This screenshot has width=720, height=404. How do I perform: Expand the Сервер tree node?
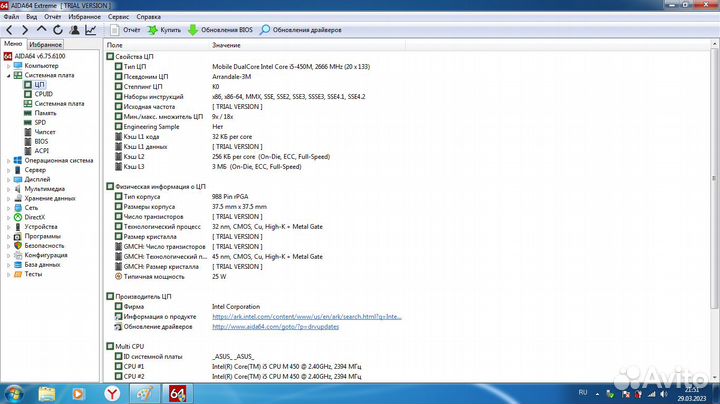coord(9,170)
